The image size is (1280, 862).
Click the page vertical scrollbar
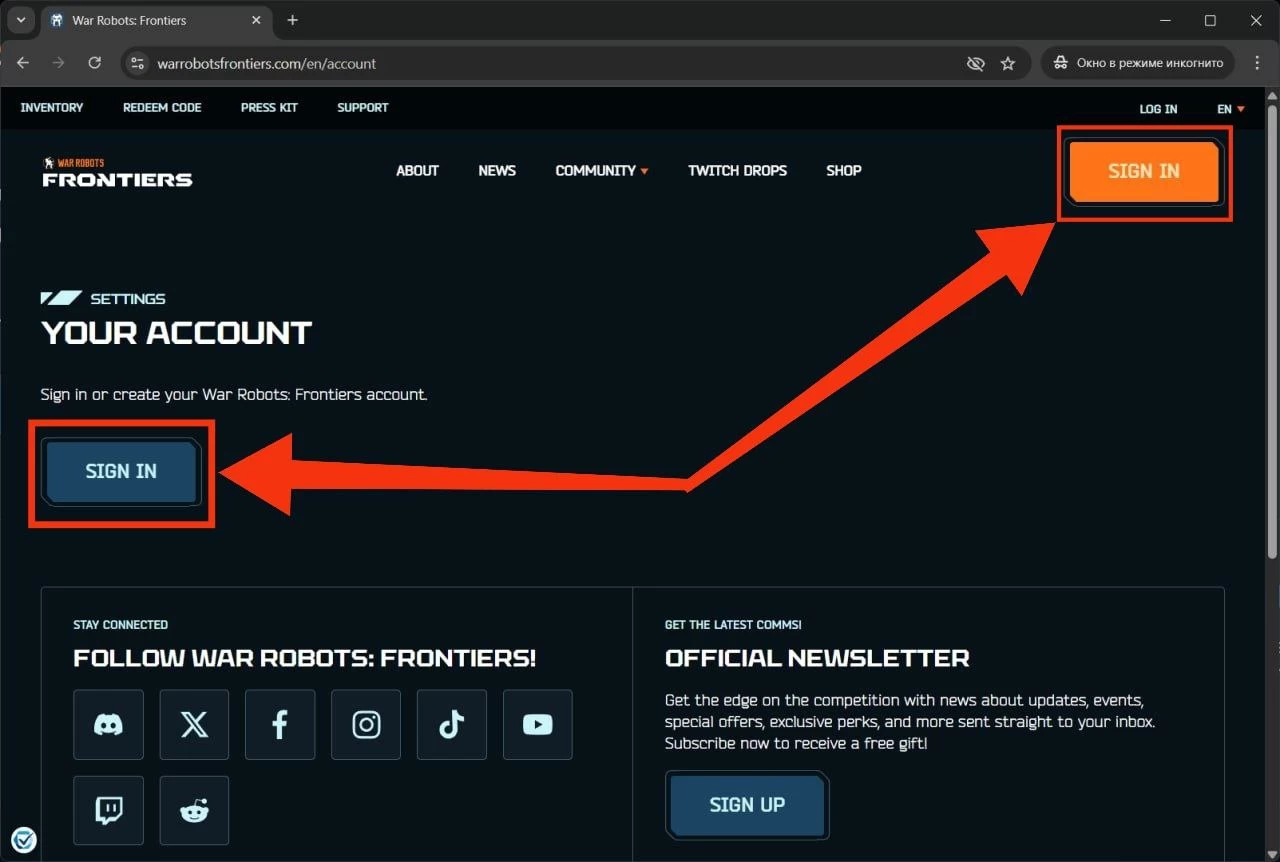click(1272, 330)
